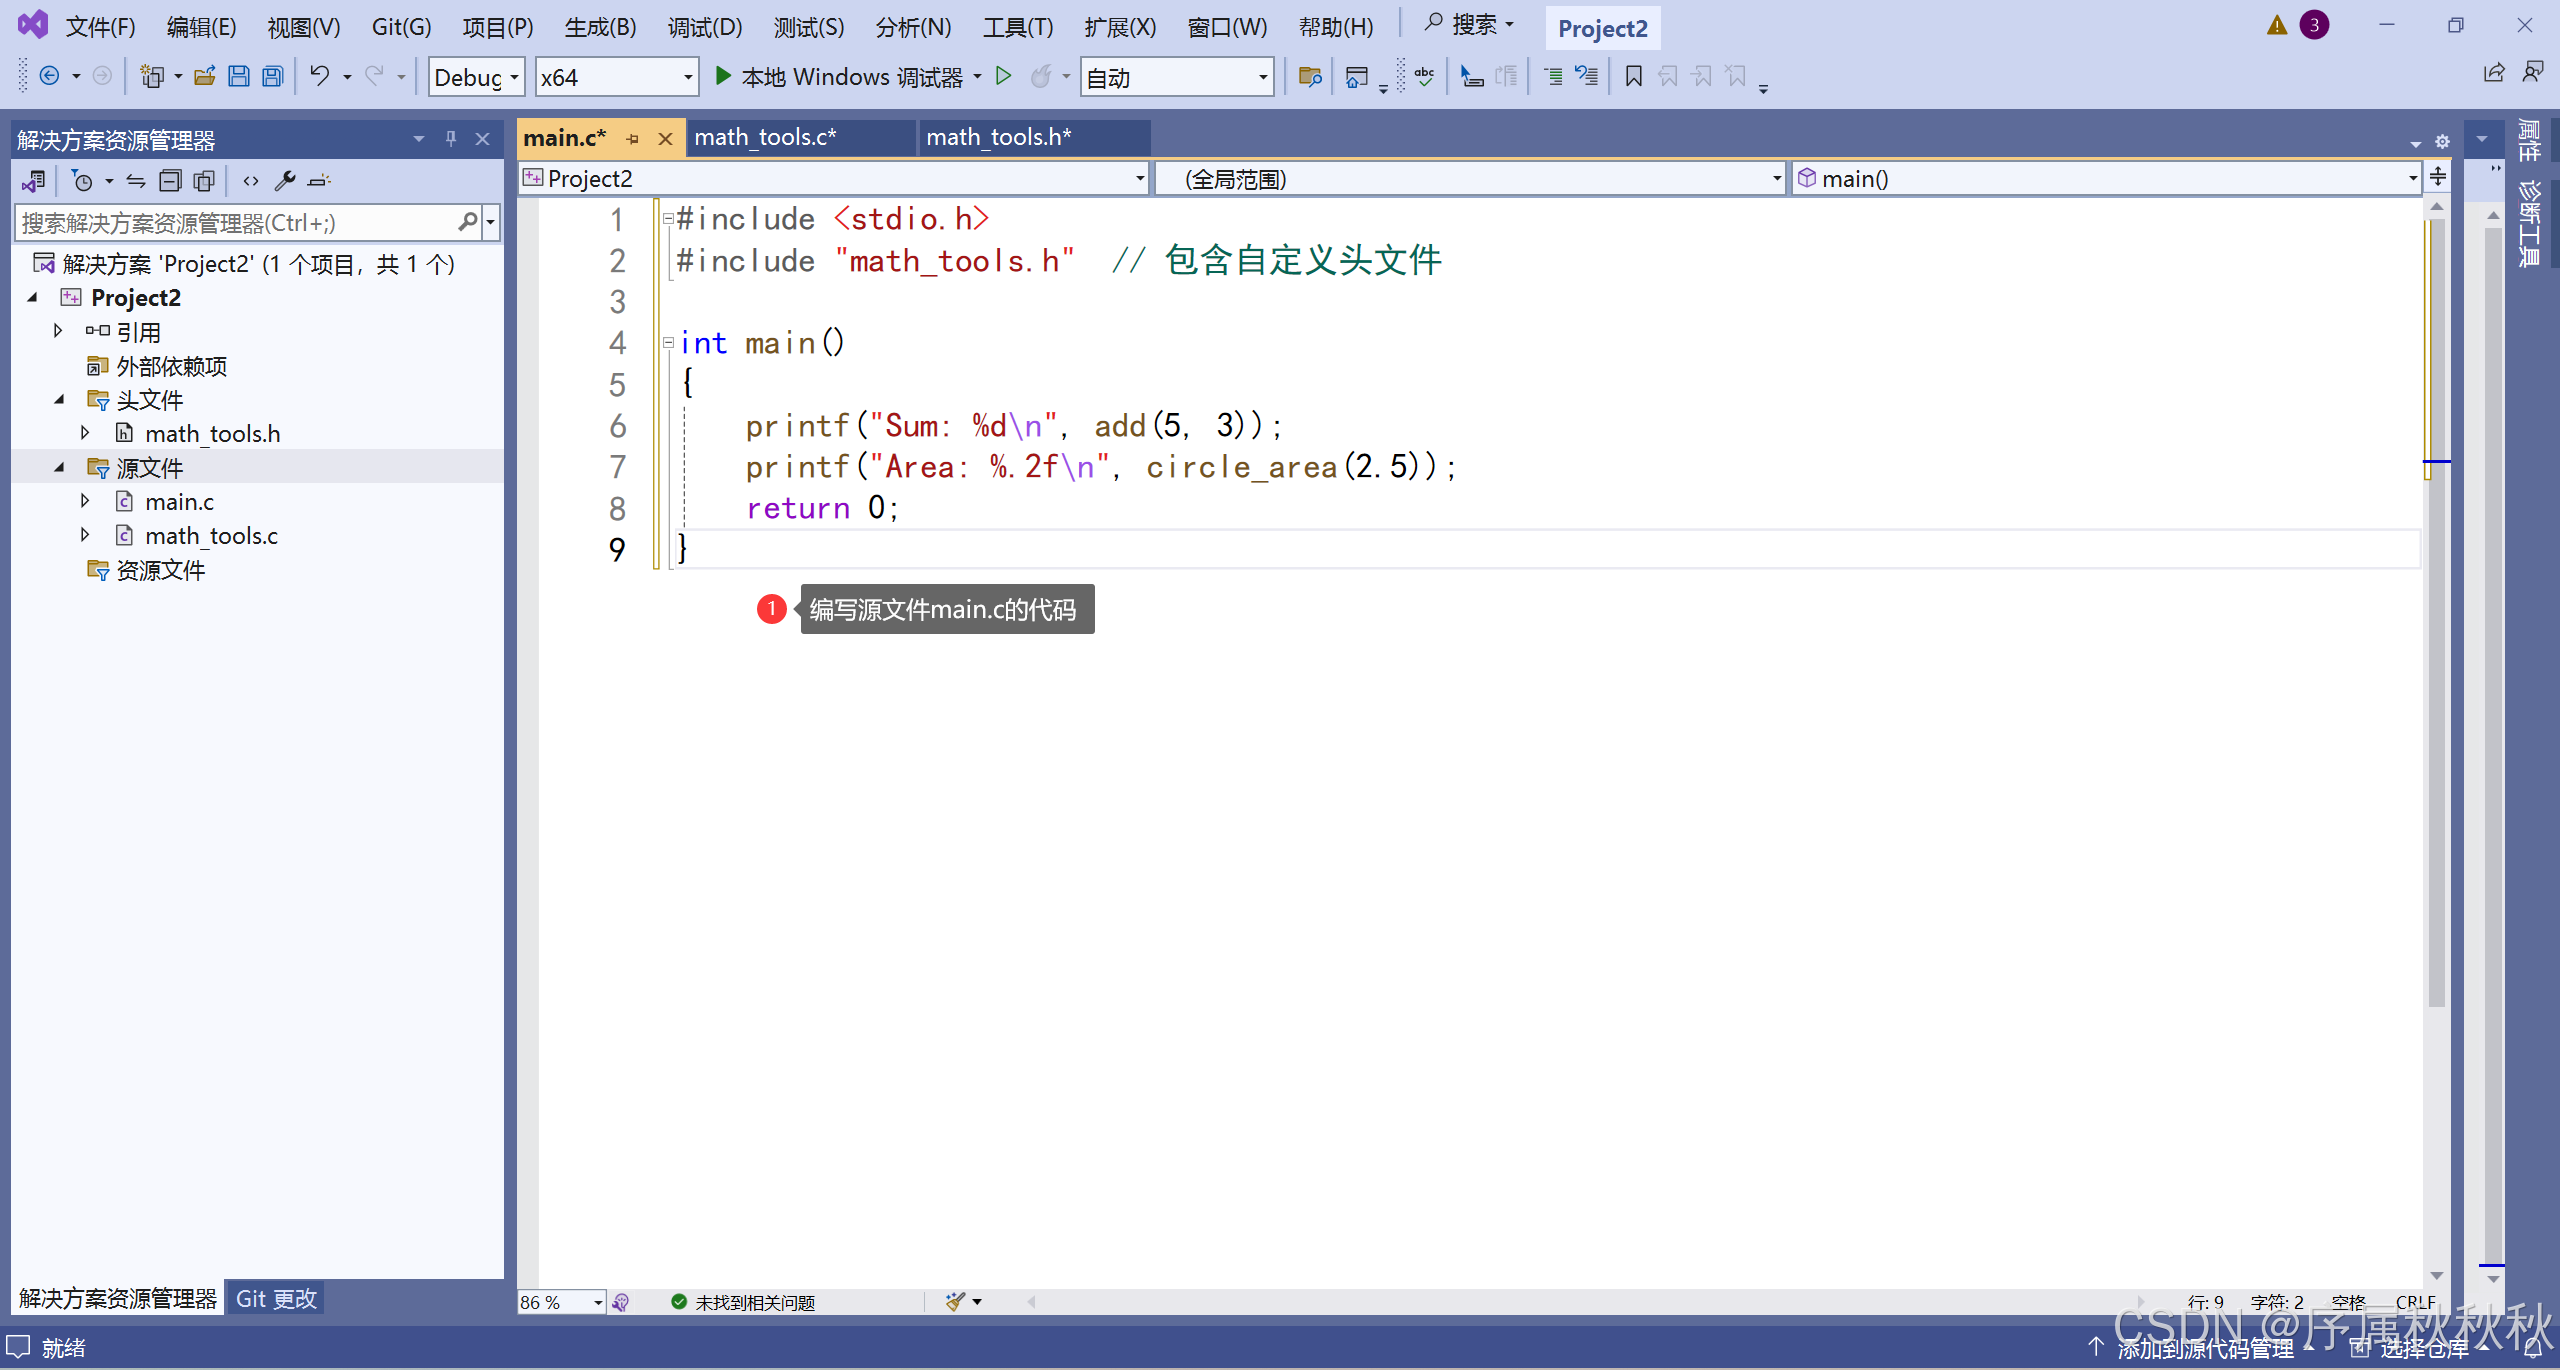The height and width of the screenshot is (1370, 2560).
Task: Open the Debug configuration dropdown
Action: point(514,77)
